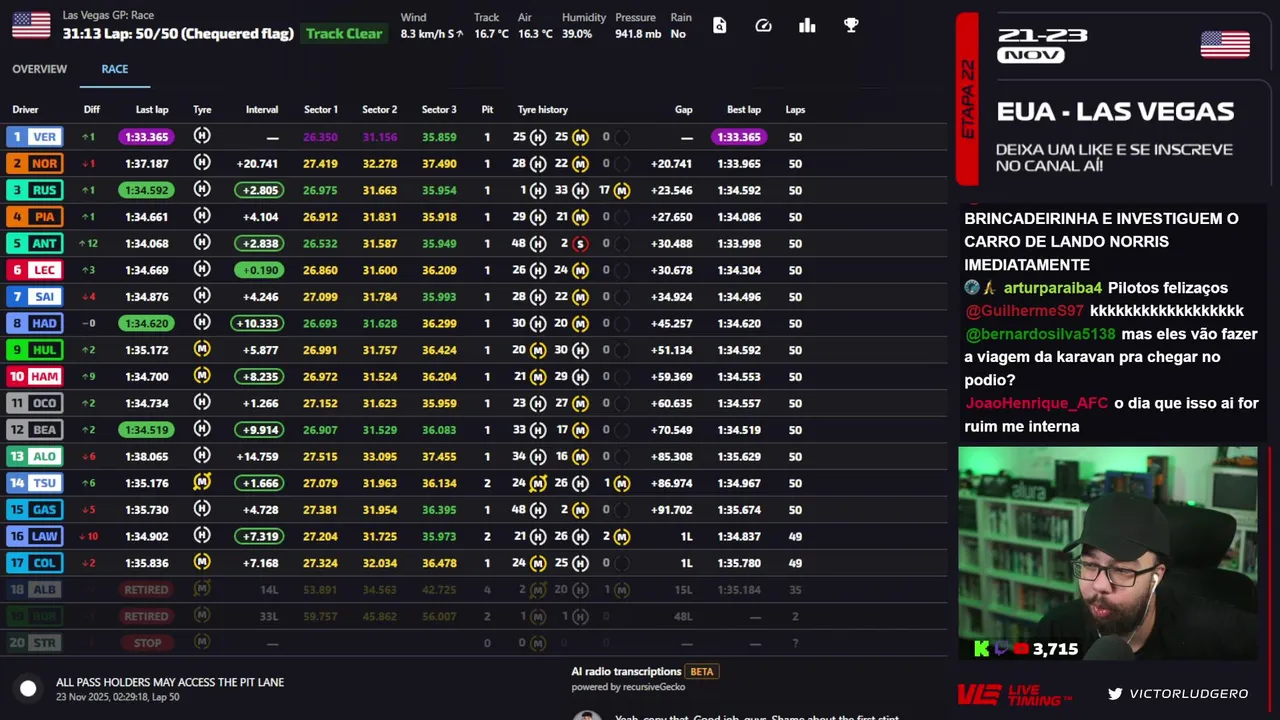
Task: Open the bar chart statistics icon
Action: (x=807, y=26)
